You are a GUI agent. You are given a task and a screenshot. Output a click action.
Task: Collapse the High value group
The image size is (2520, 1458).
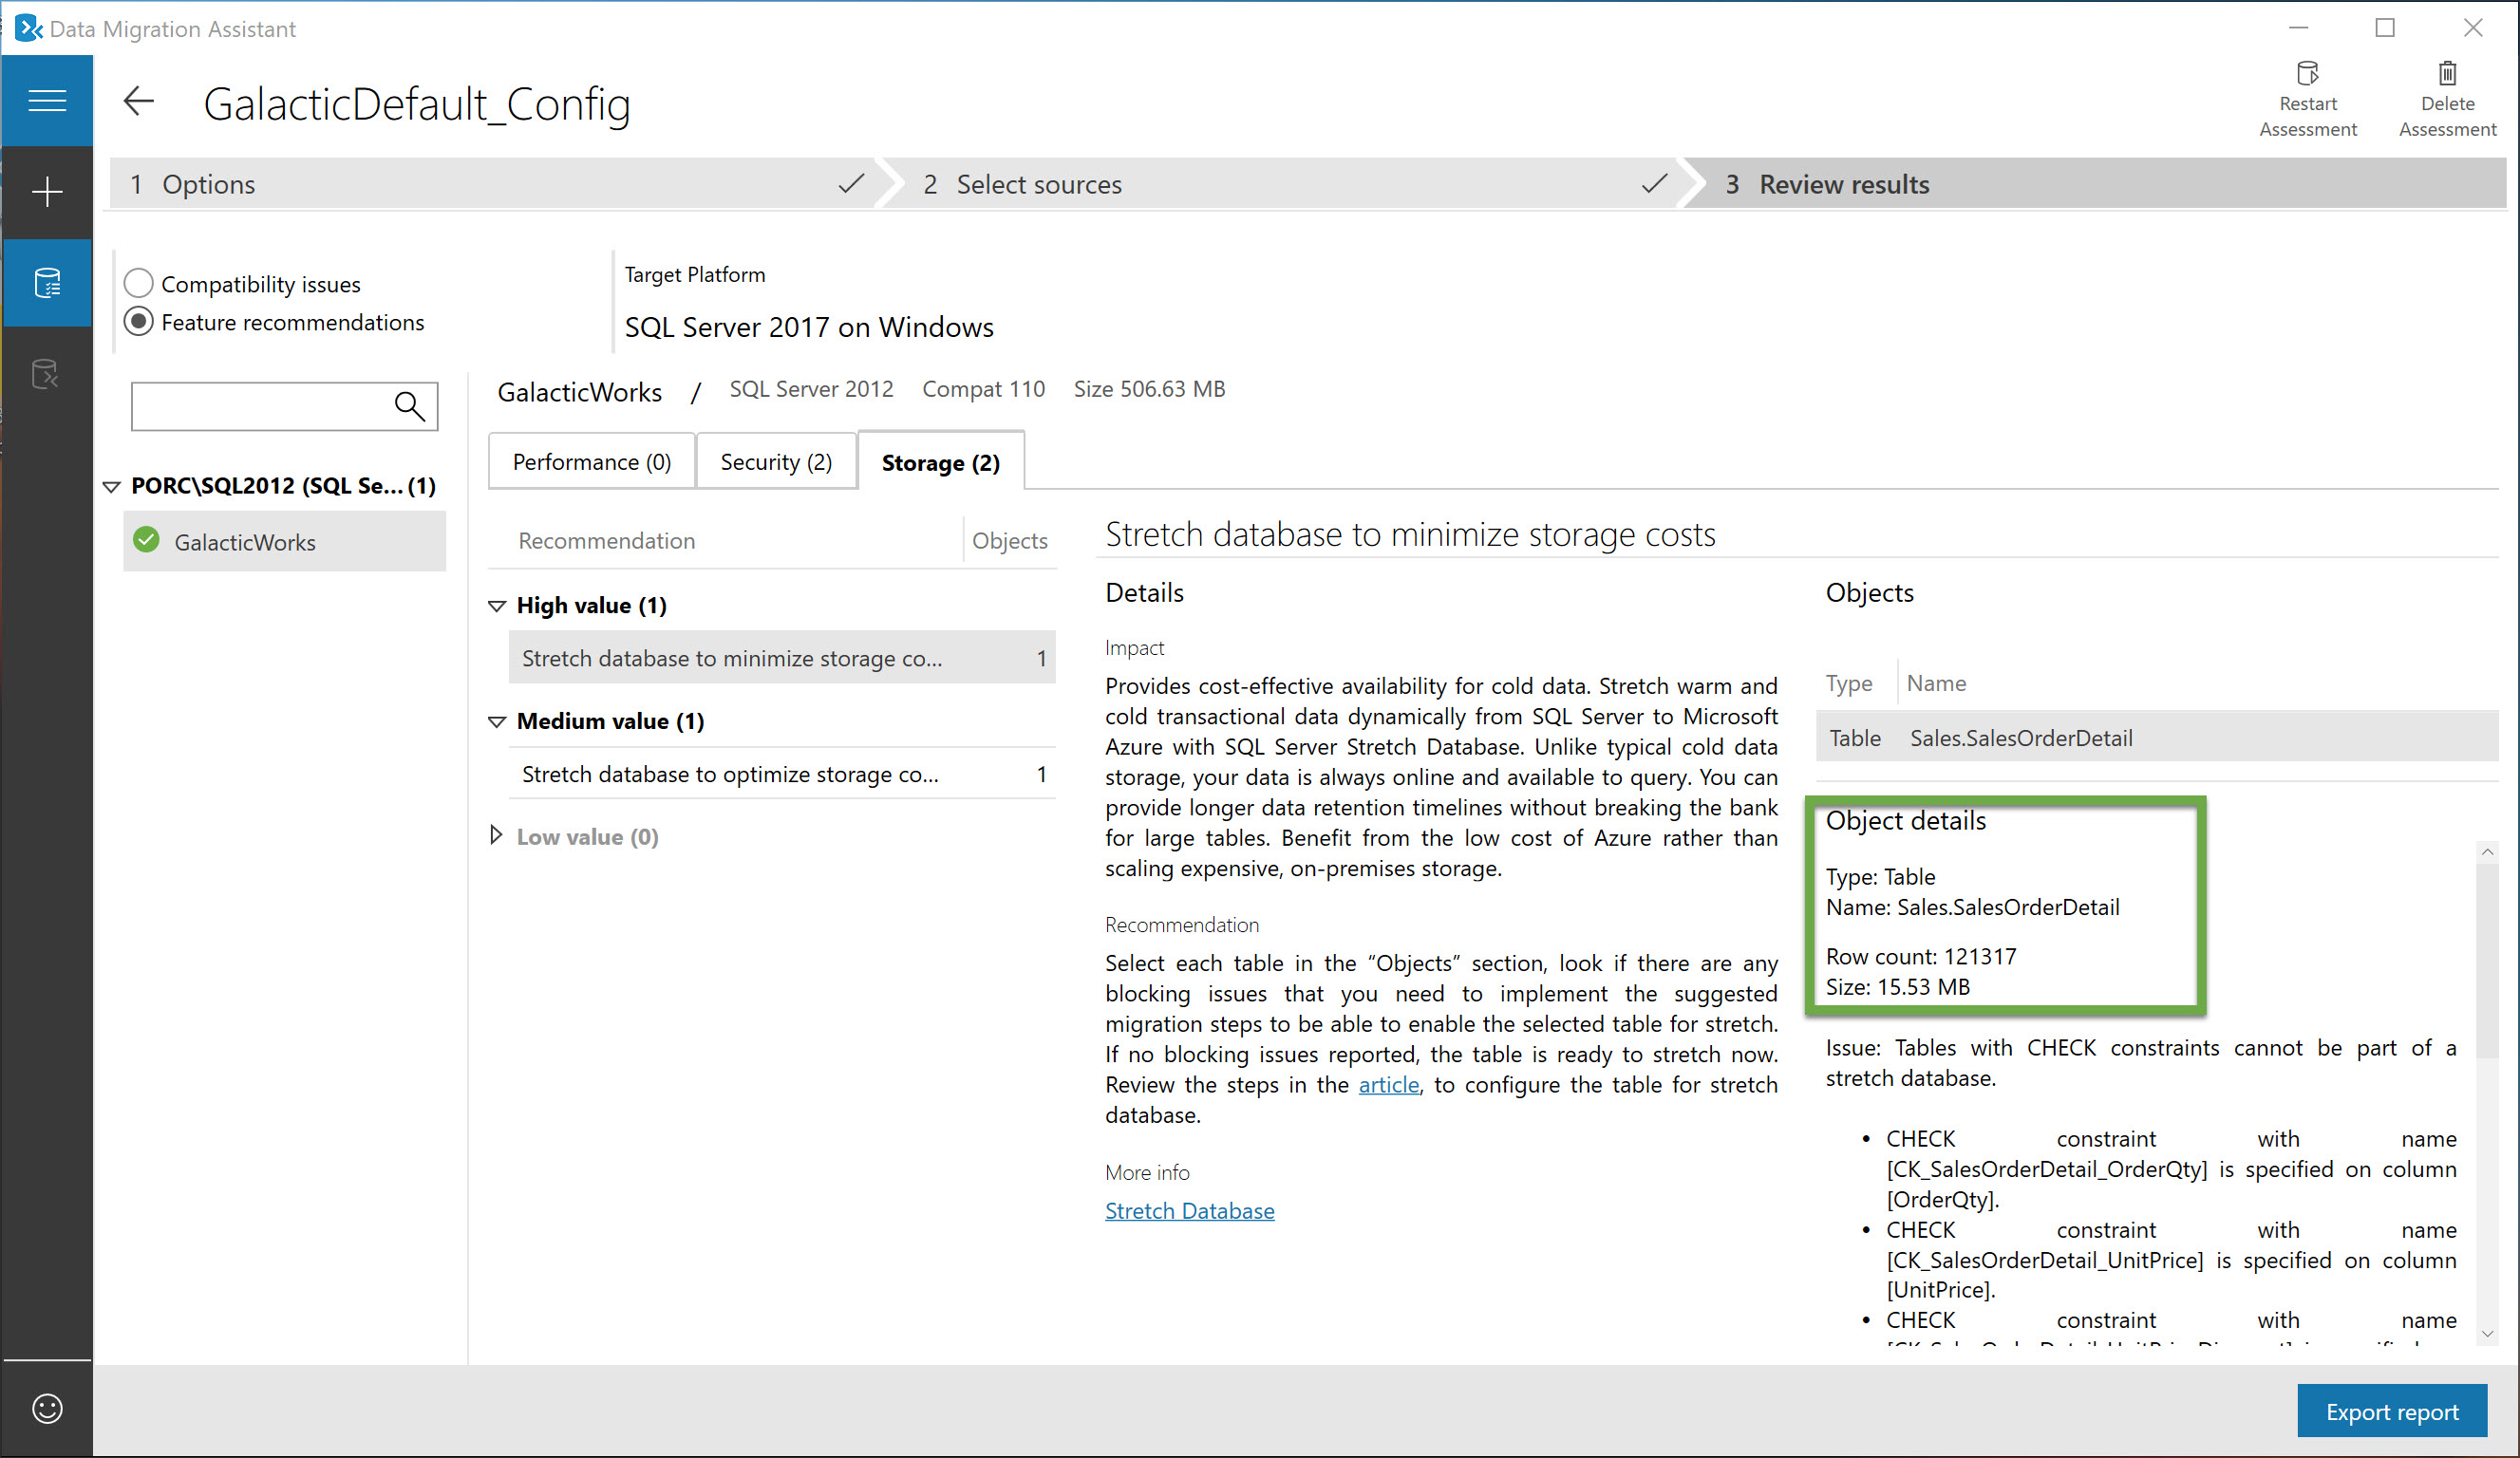(497, 605)
